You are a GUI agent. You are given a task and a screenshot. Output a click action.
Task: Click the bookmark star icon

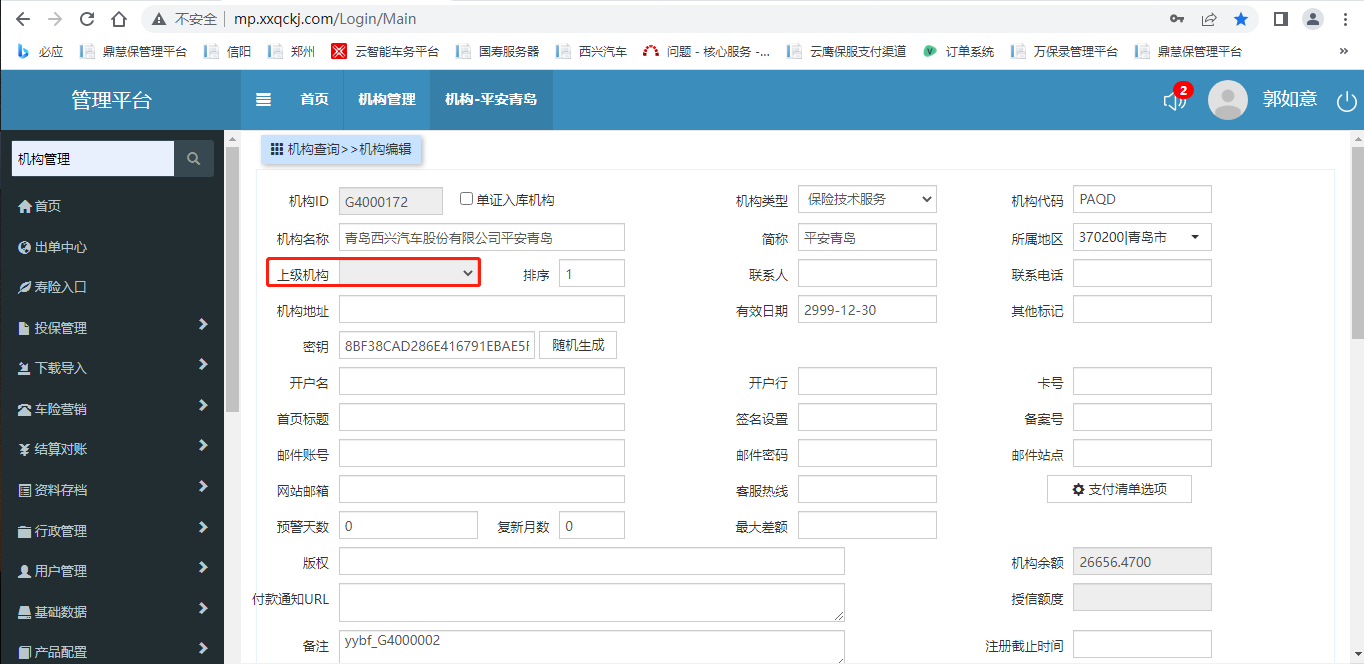1241,19
